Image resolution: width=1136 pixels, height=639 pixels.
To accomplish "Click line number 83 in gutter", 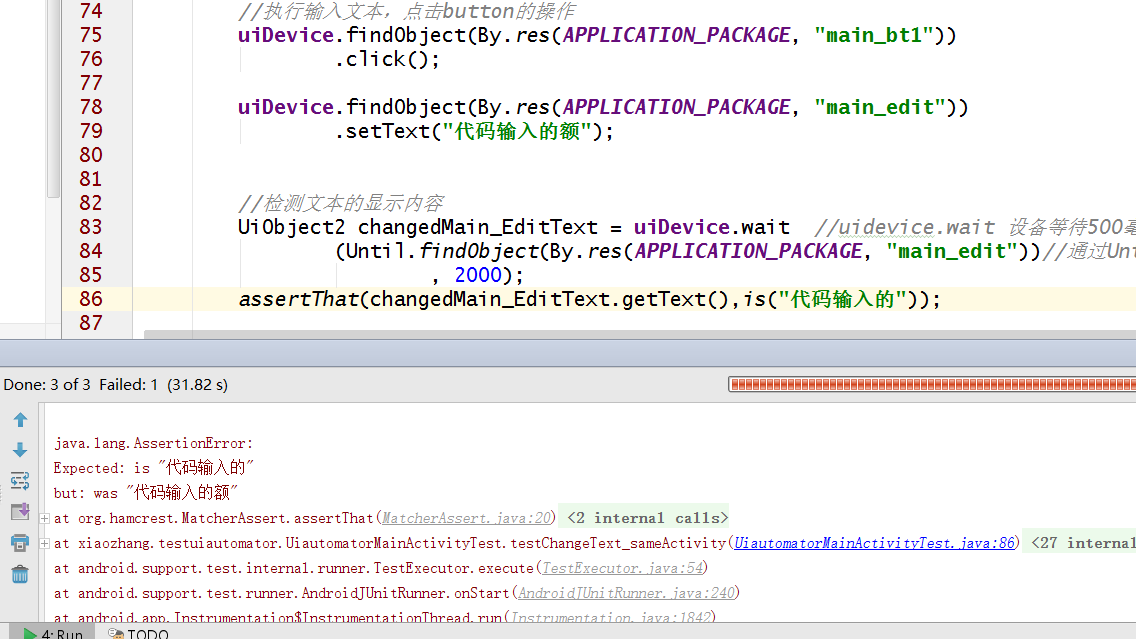I will pos(91,227).
